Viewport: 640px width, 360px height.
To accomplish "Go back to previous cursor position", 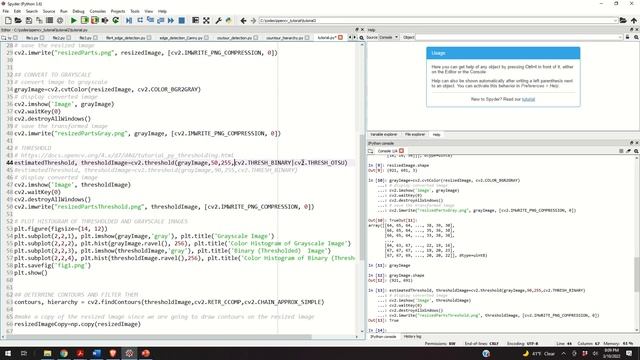I will point(243,20).
